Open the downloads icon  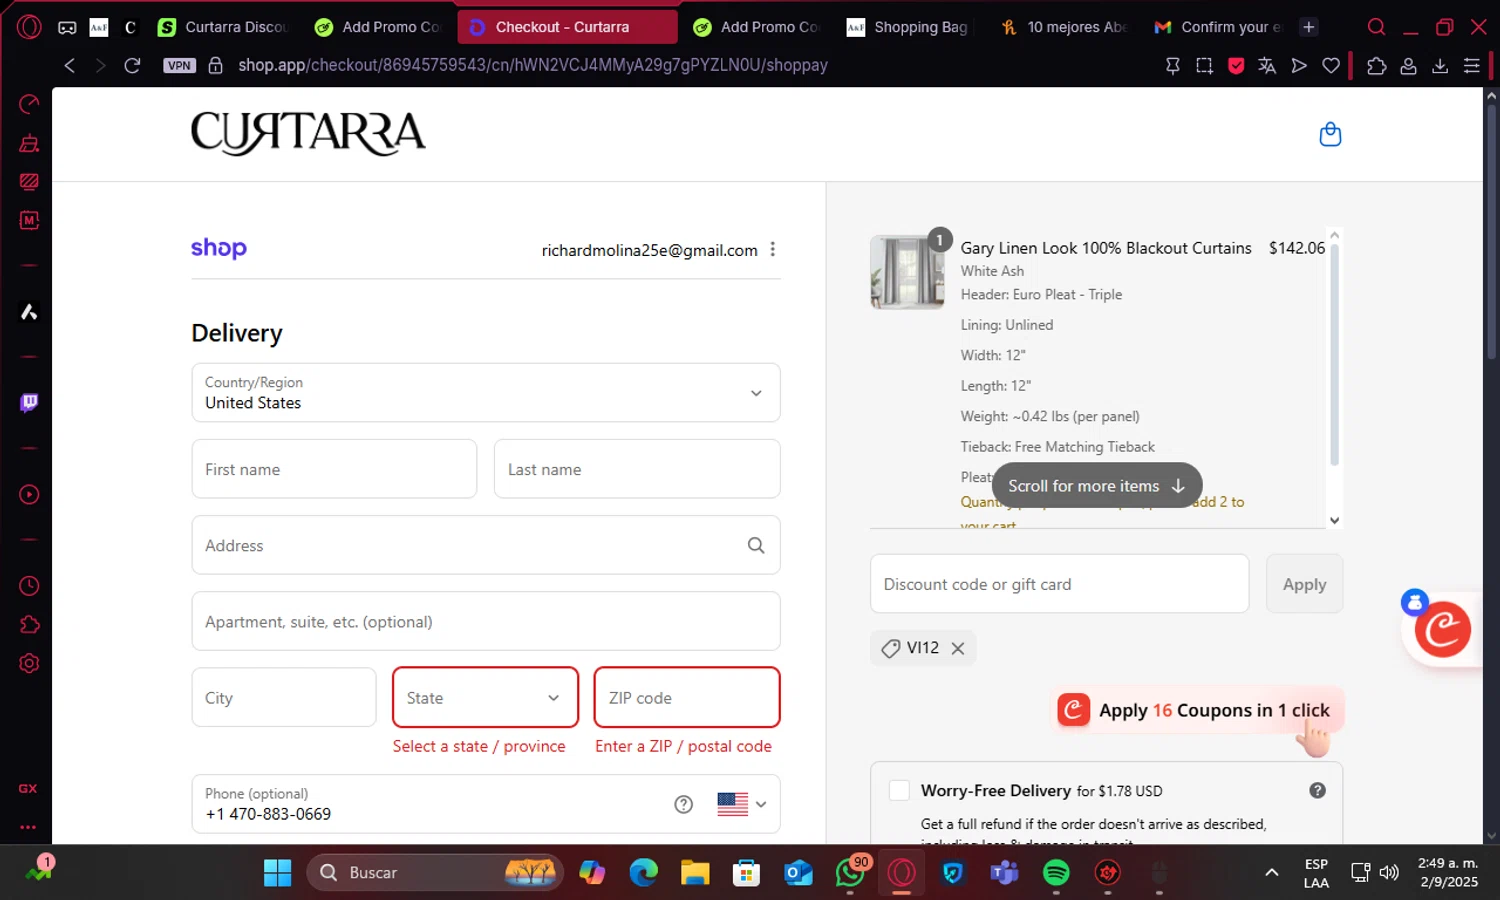[x=1440, y=65]
